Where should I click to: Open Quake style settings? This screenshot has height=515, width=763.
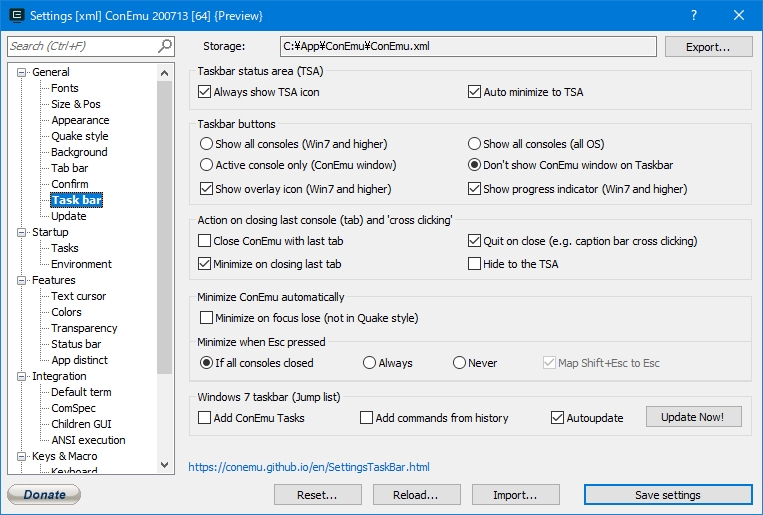pyautogui.click(x=80, y=136)
